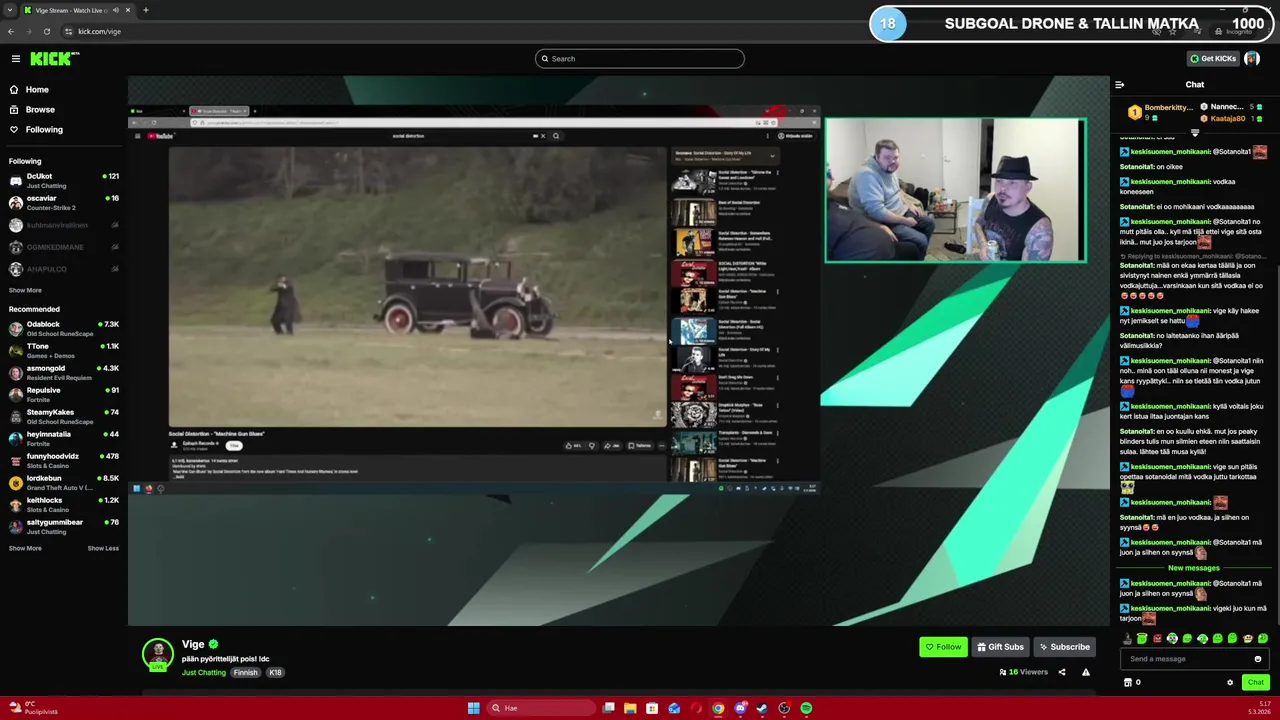Click the Subscribe button
The height and width of the screenshot is (720, 1280).
(x=1064, y=647)
